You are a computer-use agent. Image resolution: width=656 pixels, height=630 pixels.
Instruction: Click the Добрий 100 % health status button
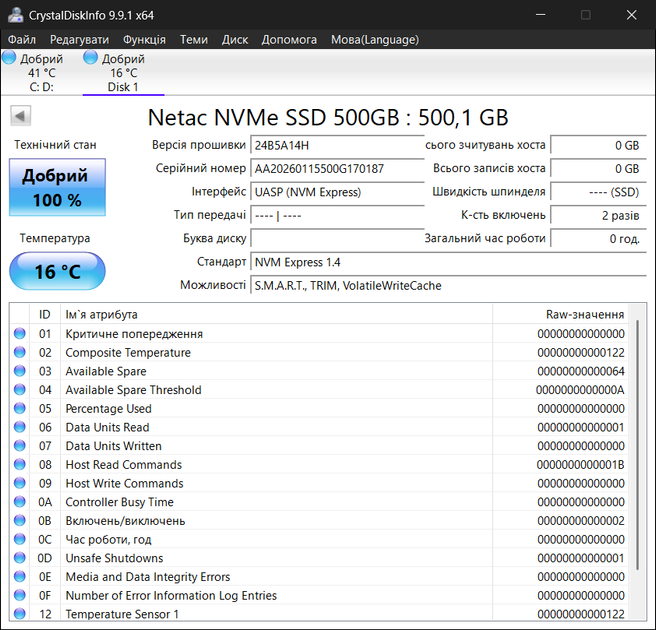pos(57,187)
